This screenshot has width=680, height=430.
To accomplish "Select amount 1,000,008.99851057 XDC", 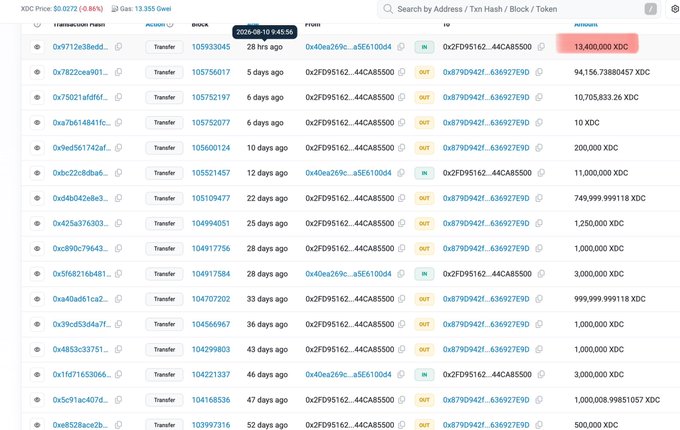I will (617, 400).
